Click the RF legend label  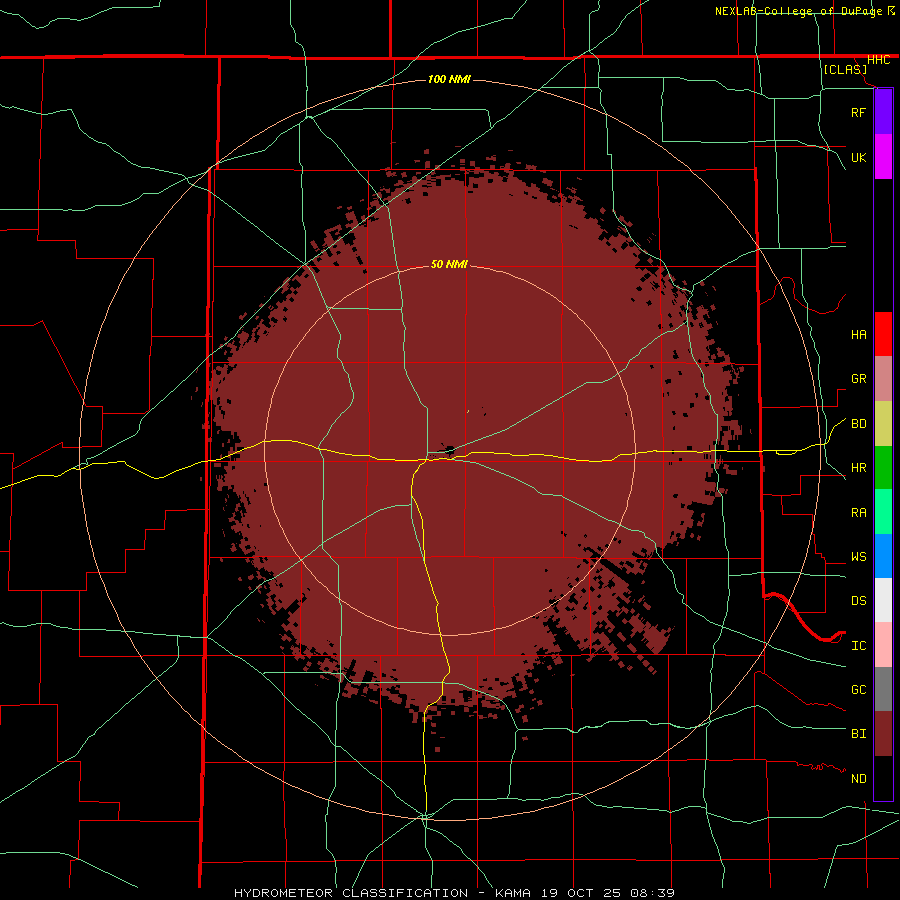point(858,112)
